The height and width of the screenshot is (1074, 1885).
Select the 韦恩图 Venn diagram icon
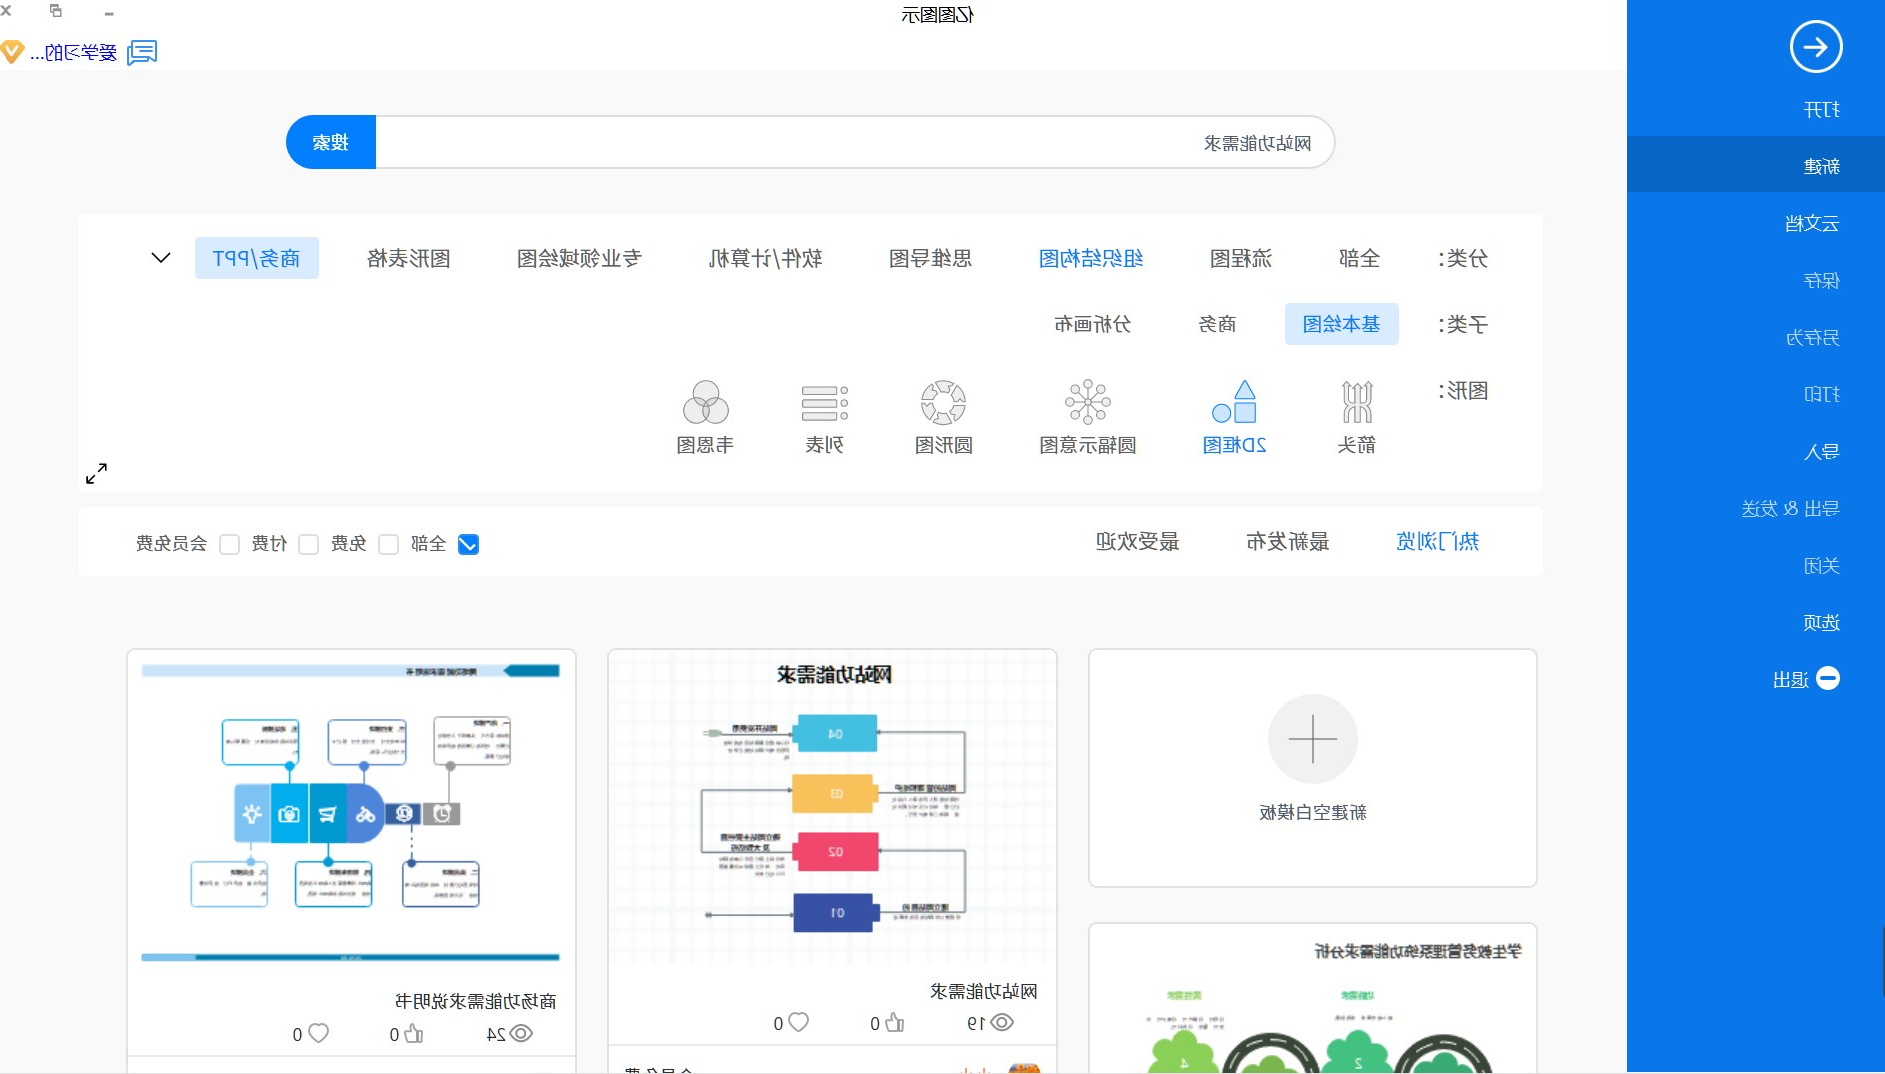coord(705,402)
